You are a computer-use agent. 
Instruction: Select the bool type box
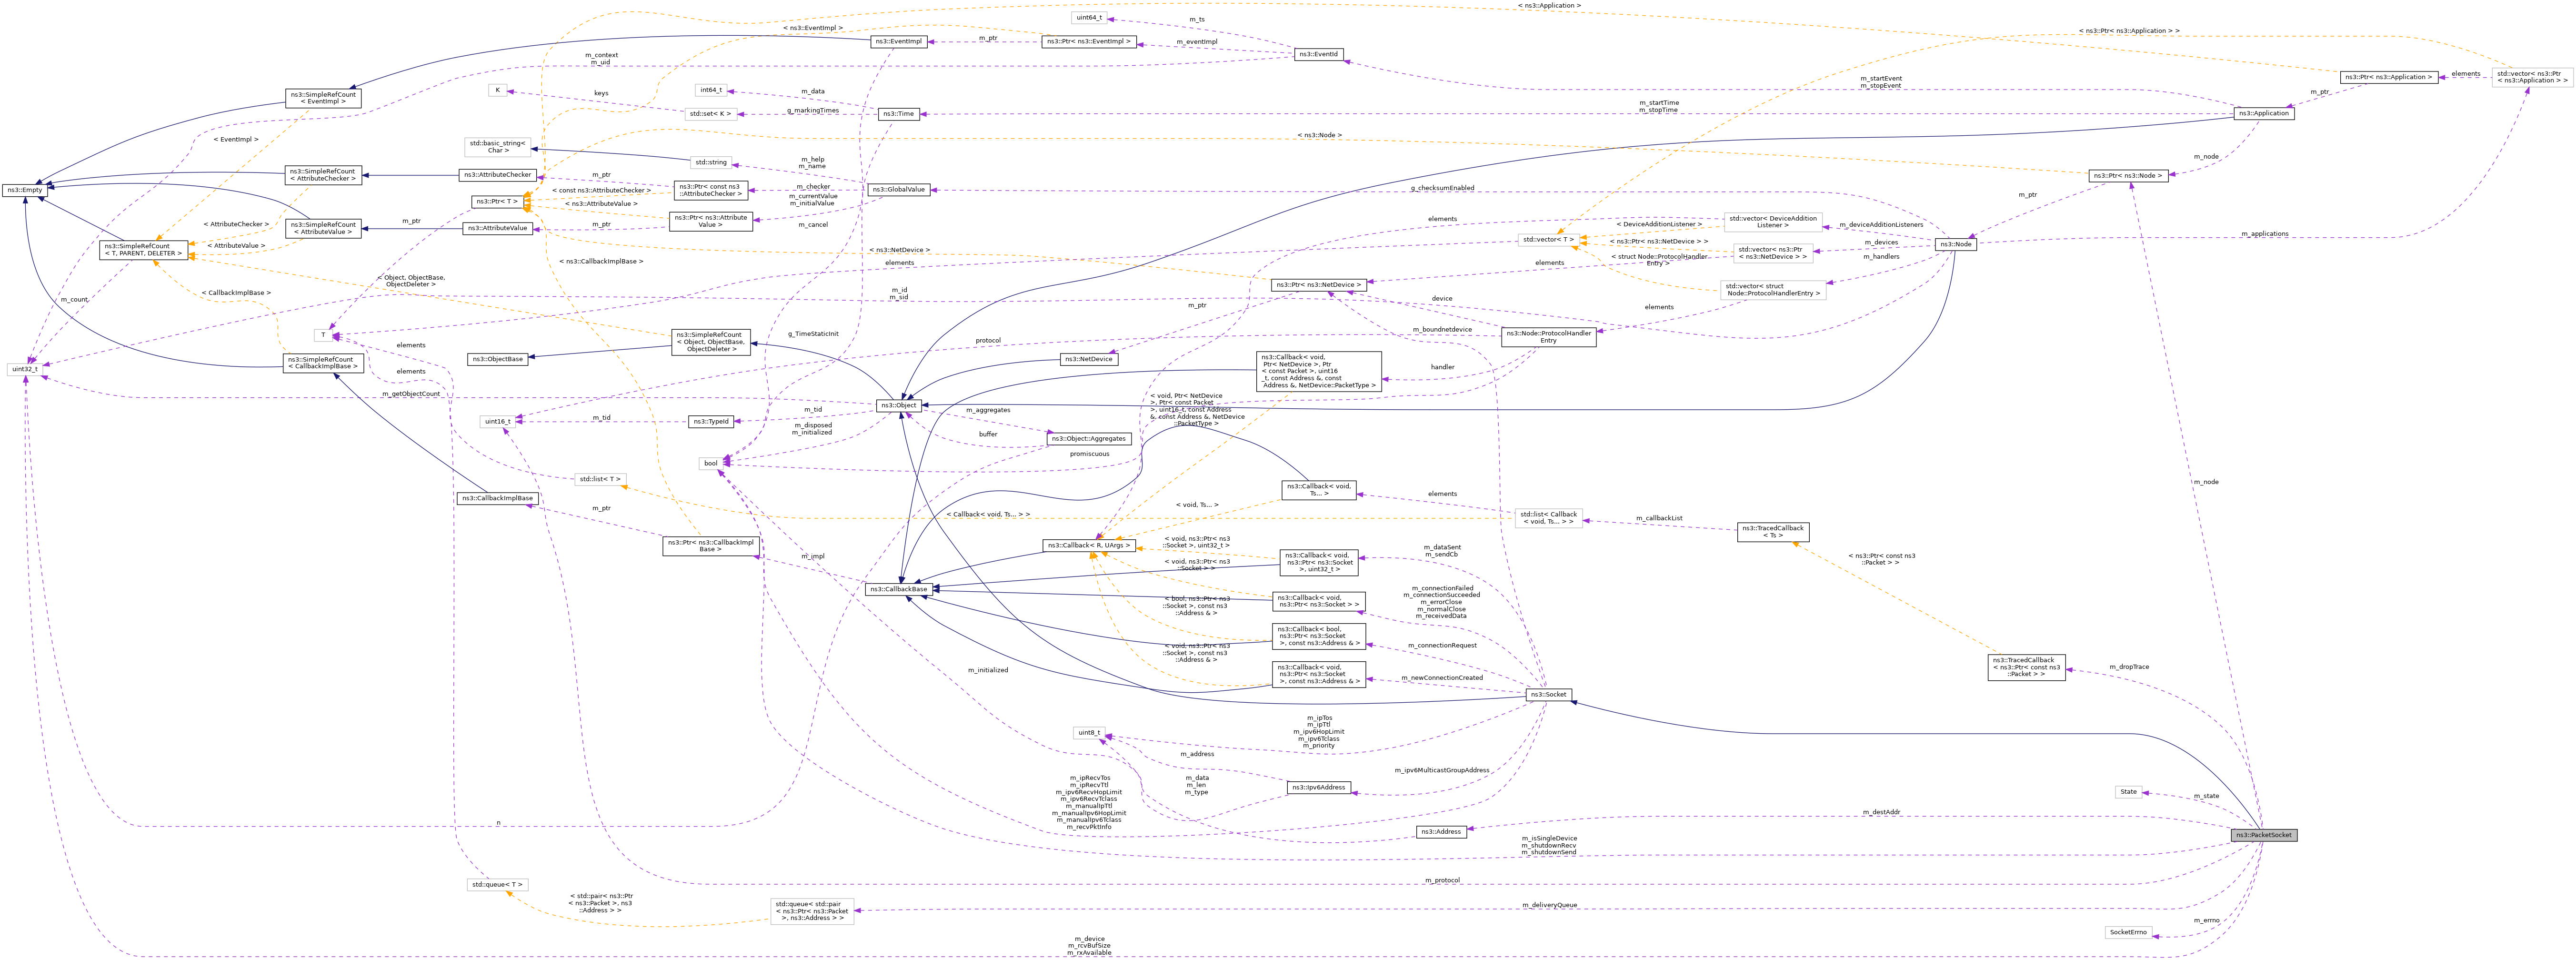[711, 463]
